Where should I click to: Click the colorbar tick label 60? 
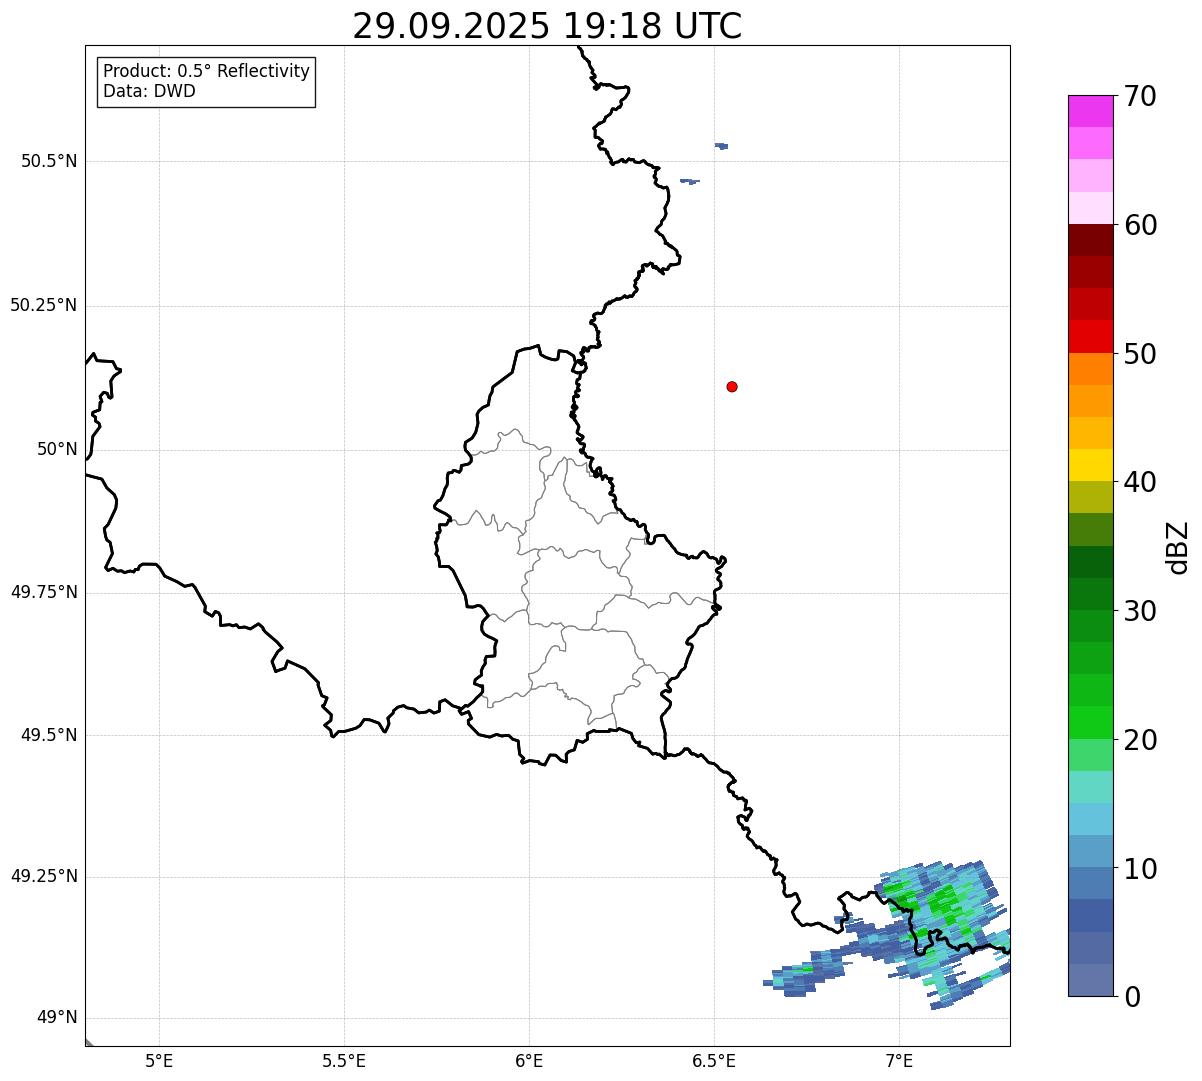[x=1140, y=225]
